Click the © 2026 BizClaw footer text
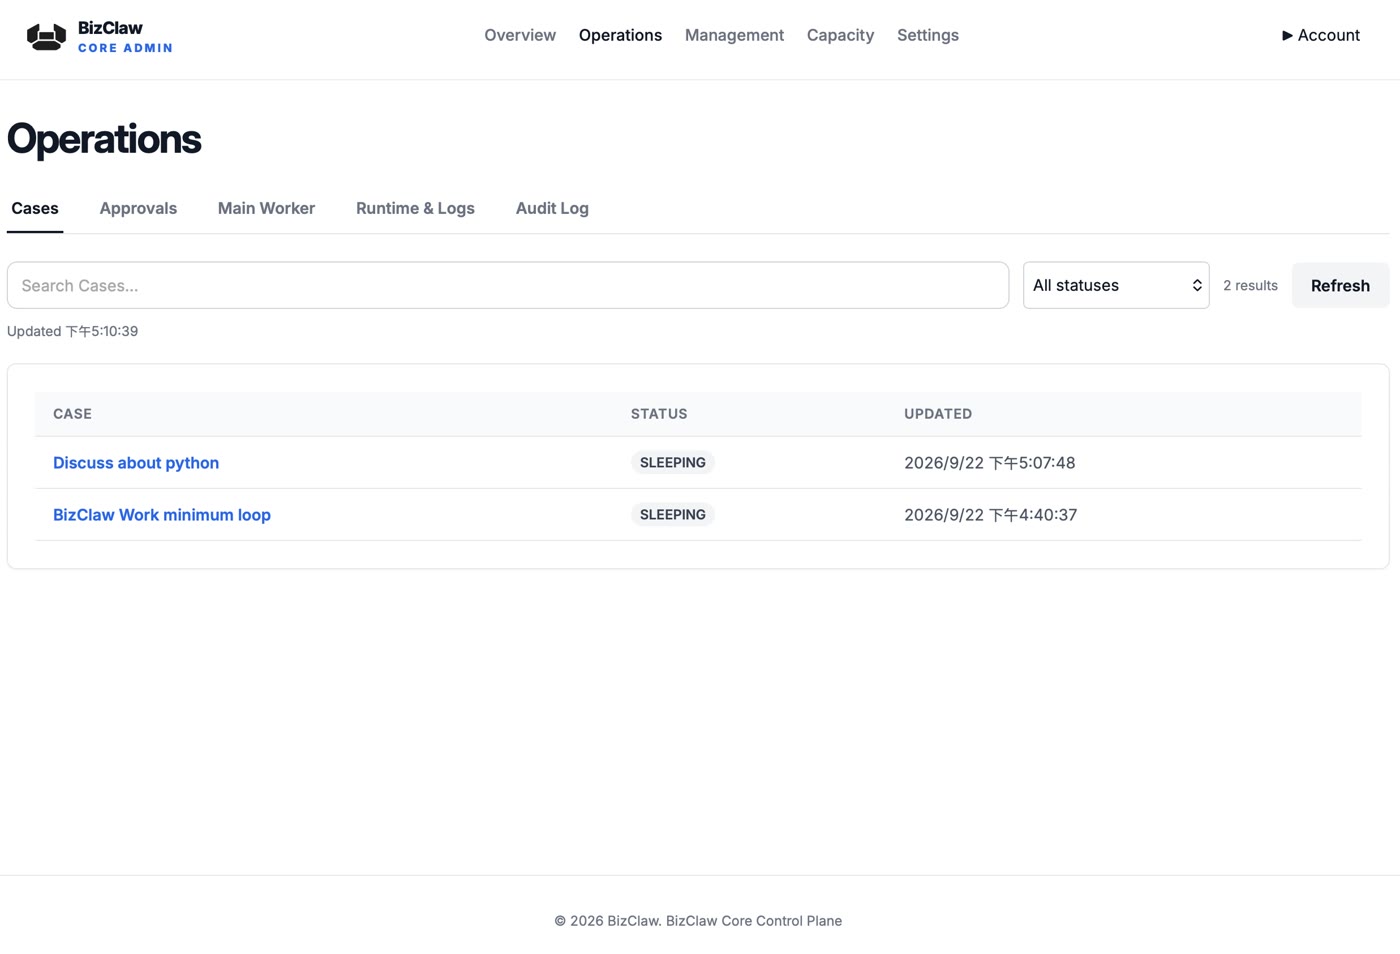 (698, 920)
